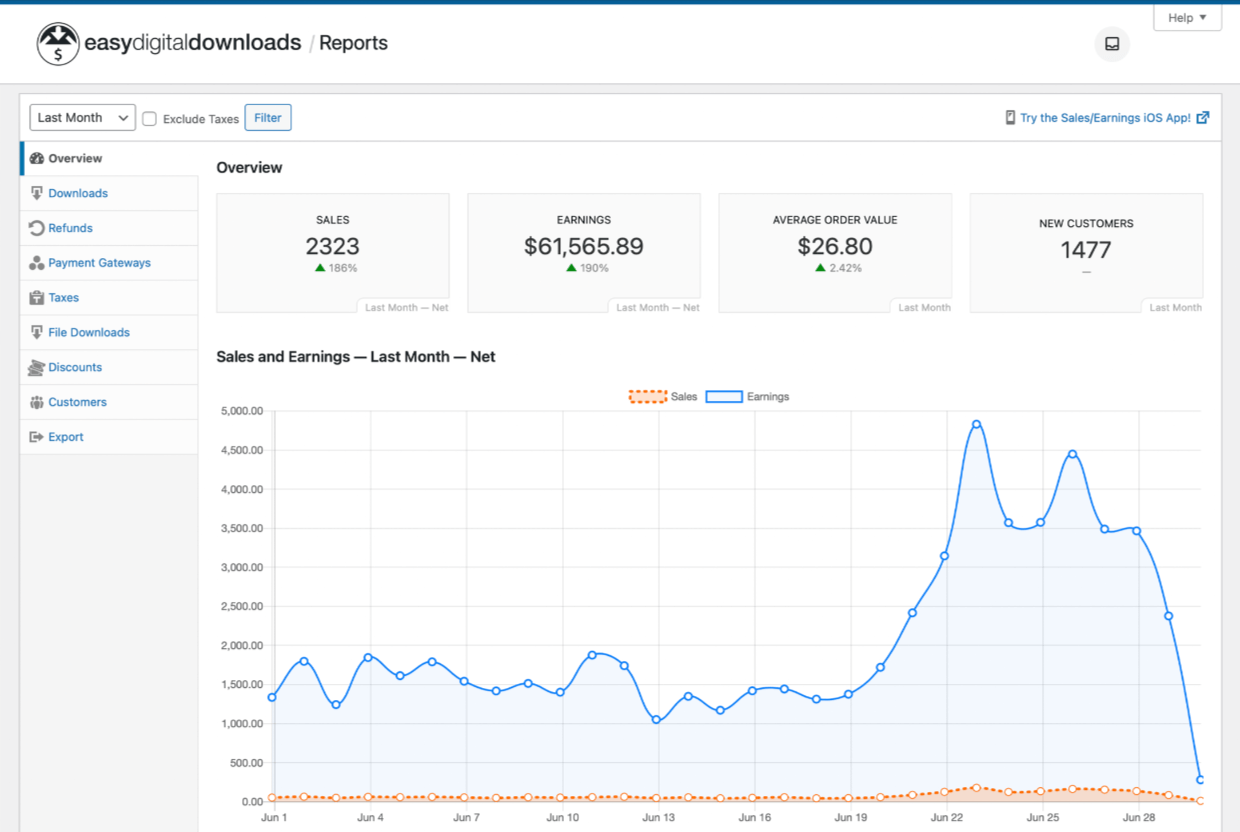Open the Sales/Earnings iOS App link
This screenshot has height=832, width=1240.
pyautogui.click(x=1106, y=117)
